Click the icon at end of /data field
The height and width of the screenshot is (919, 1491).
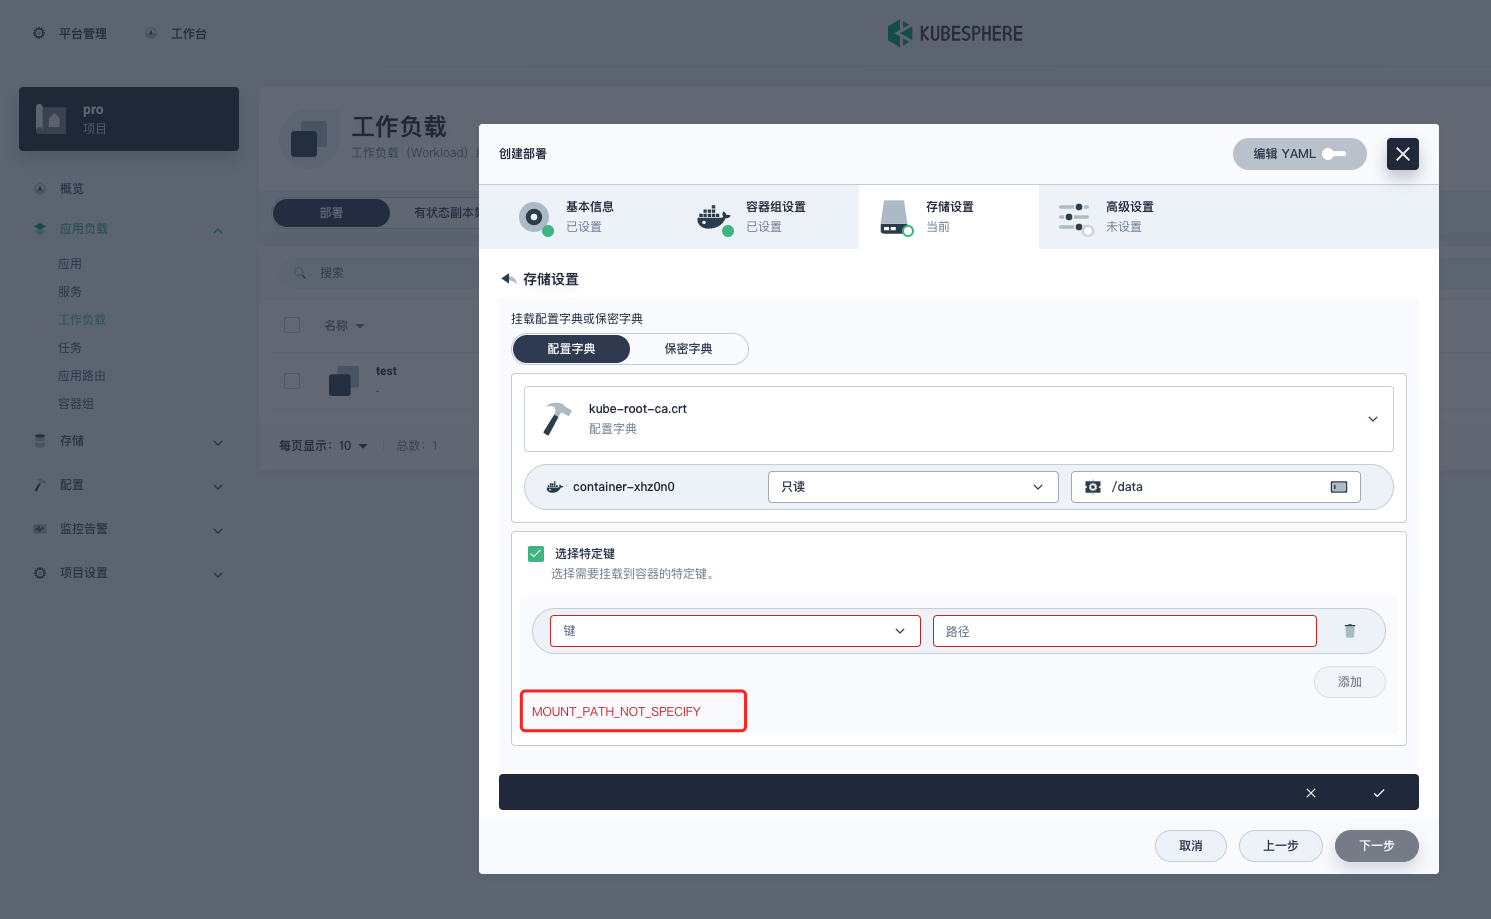coord(1339,487)
